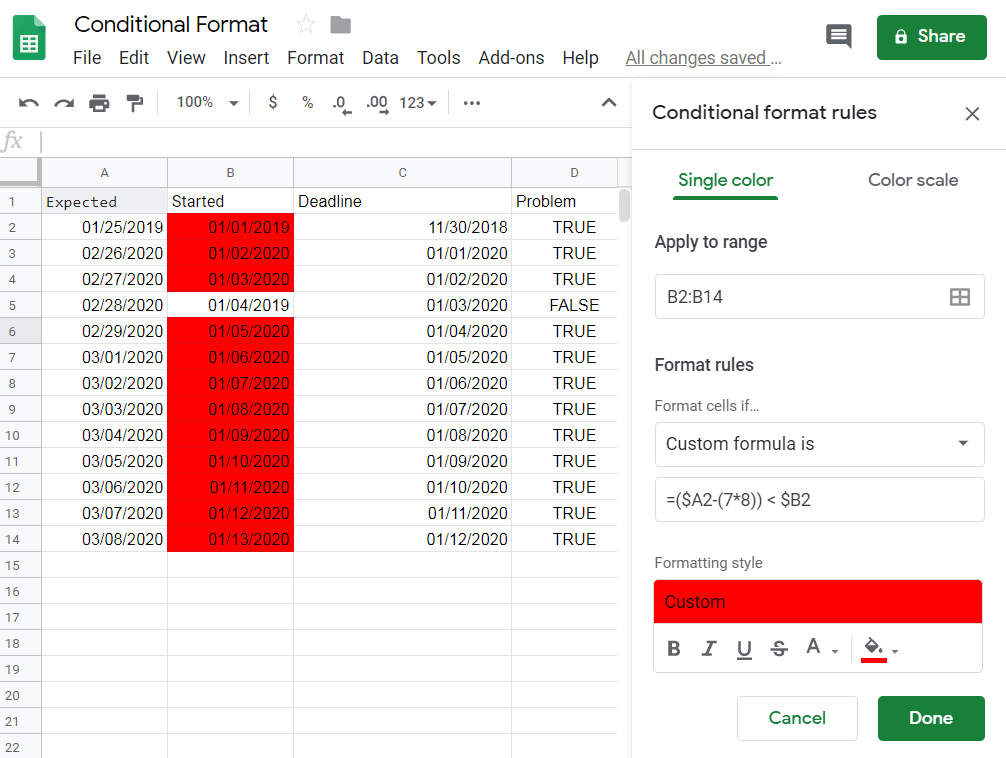The height and width of the screenshot is (758, 1006).
Task: Open the Insert menu
Action: click(x=246, y=58)
